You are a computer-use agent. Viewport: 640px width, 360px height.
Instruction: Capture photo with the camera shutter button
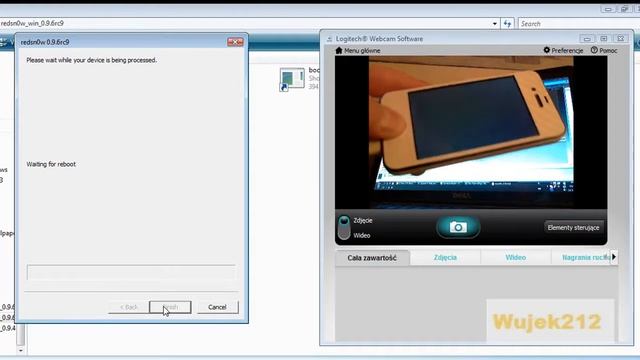tap(458, 227)
